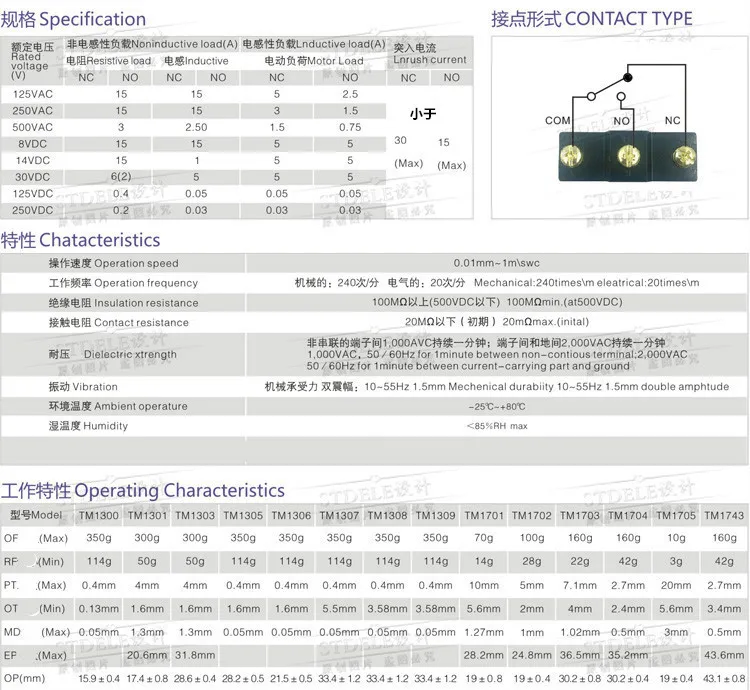The image size is (750, 690).
Task: Select the TM1702 model column header
Action: click(x=532, y=515)
